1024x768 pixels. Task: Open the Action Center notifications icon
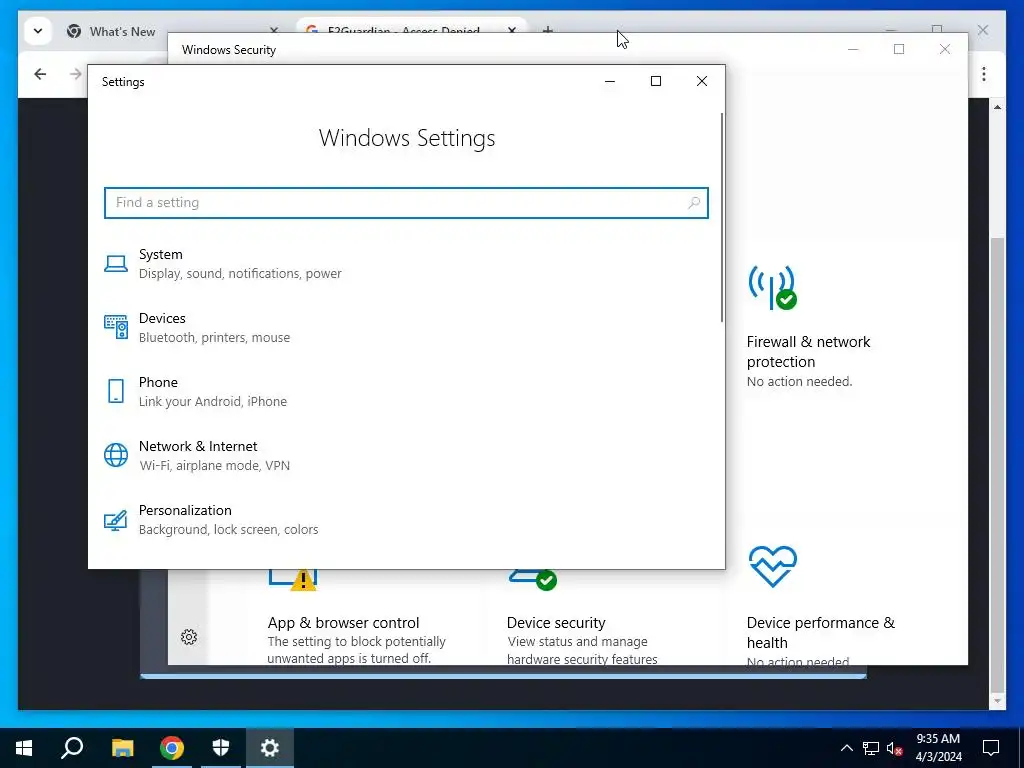991,748
